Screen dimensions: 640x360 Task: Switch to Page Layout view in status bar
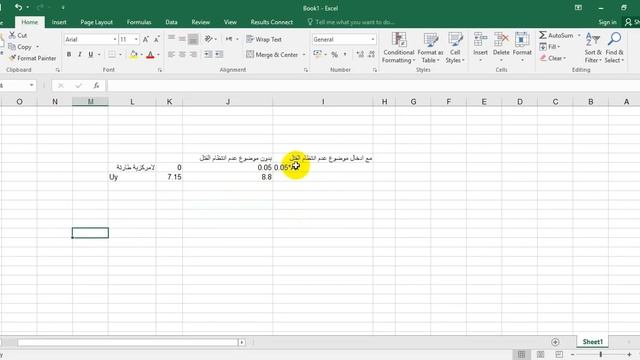pos(540,354)
